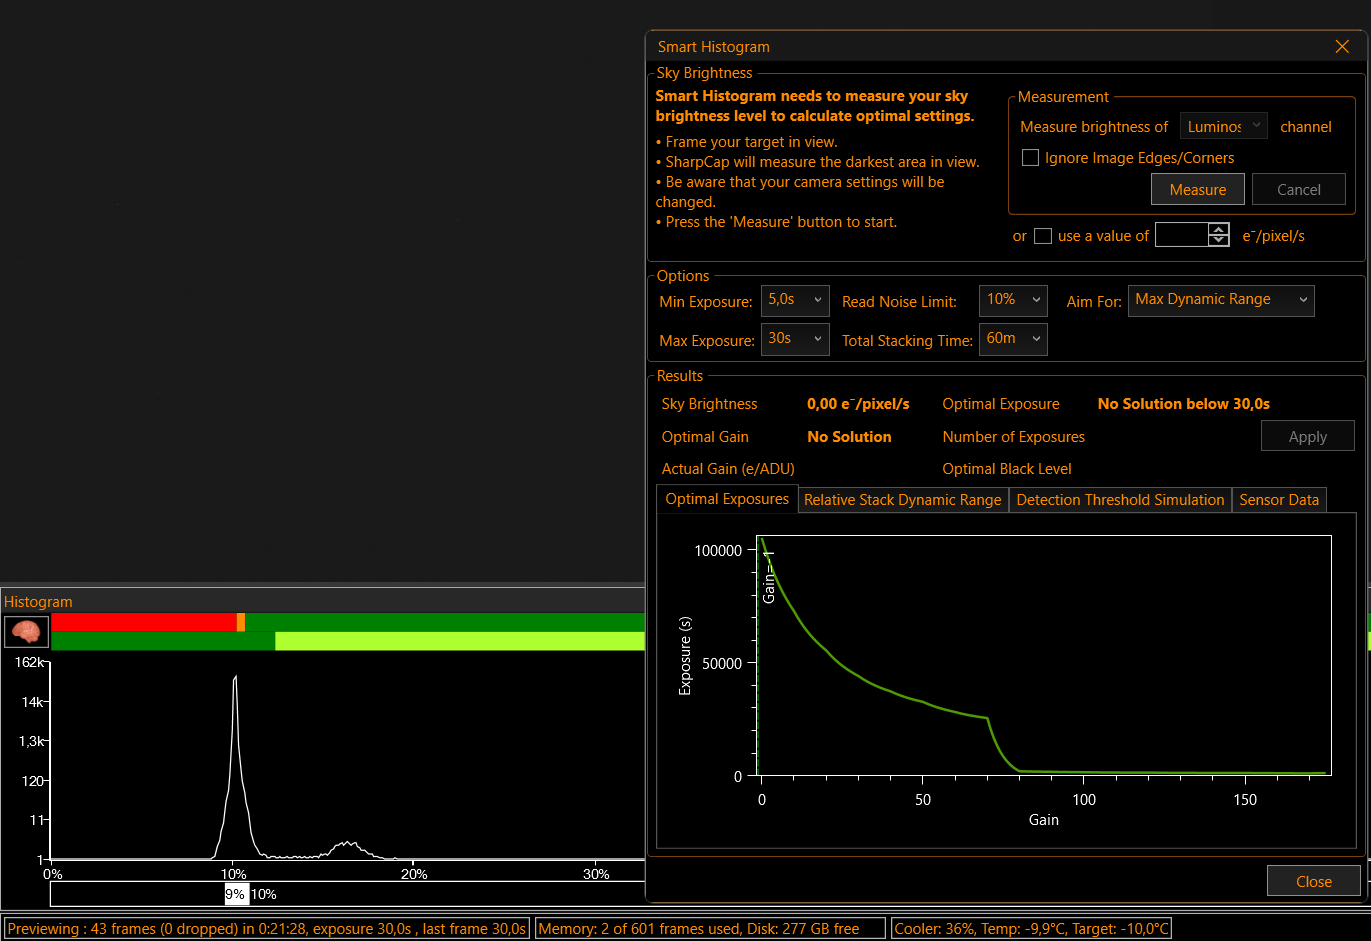Click the 'Memory: 2 of 601 frames used' status
Image resolution: width=1371 pixels, height=941 pixels.
[711, 929]
